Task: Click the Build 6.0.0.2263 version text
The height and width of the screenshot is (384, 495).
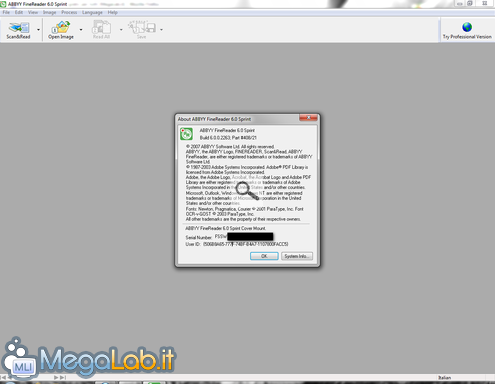Action: click(x=228, y=138)
